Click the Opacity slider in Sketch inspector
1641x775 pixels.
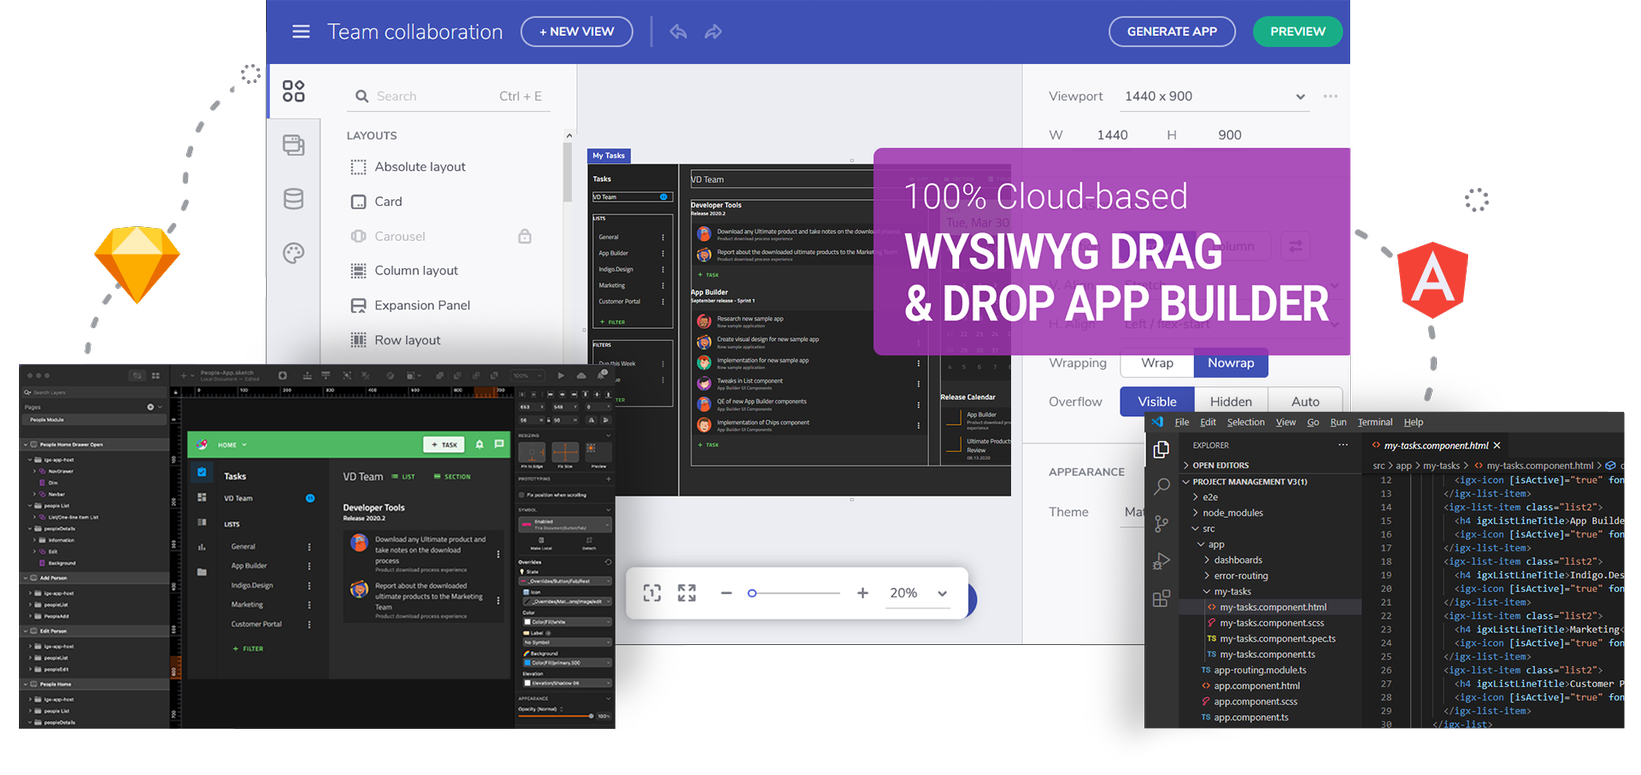(555, 716)
